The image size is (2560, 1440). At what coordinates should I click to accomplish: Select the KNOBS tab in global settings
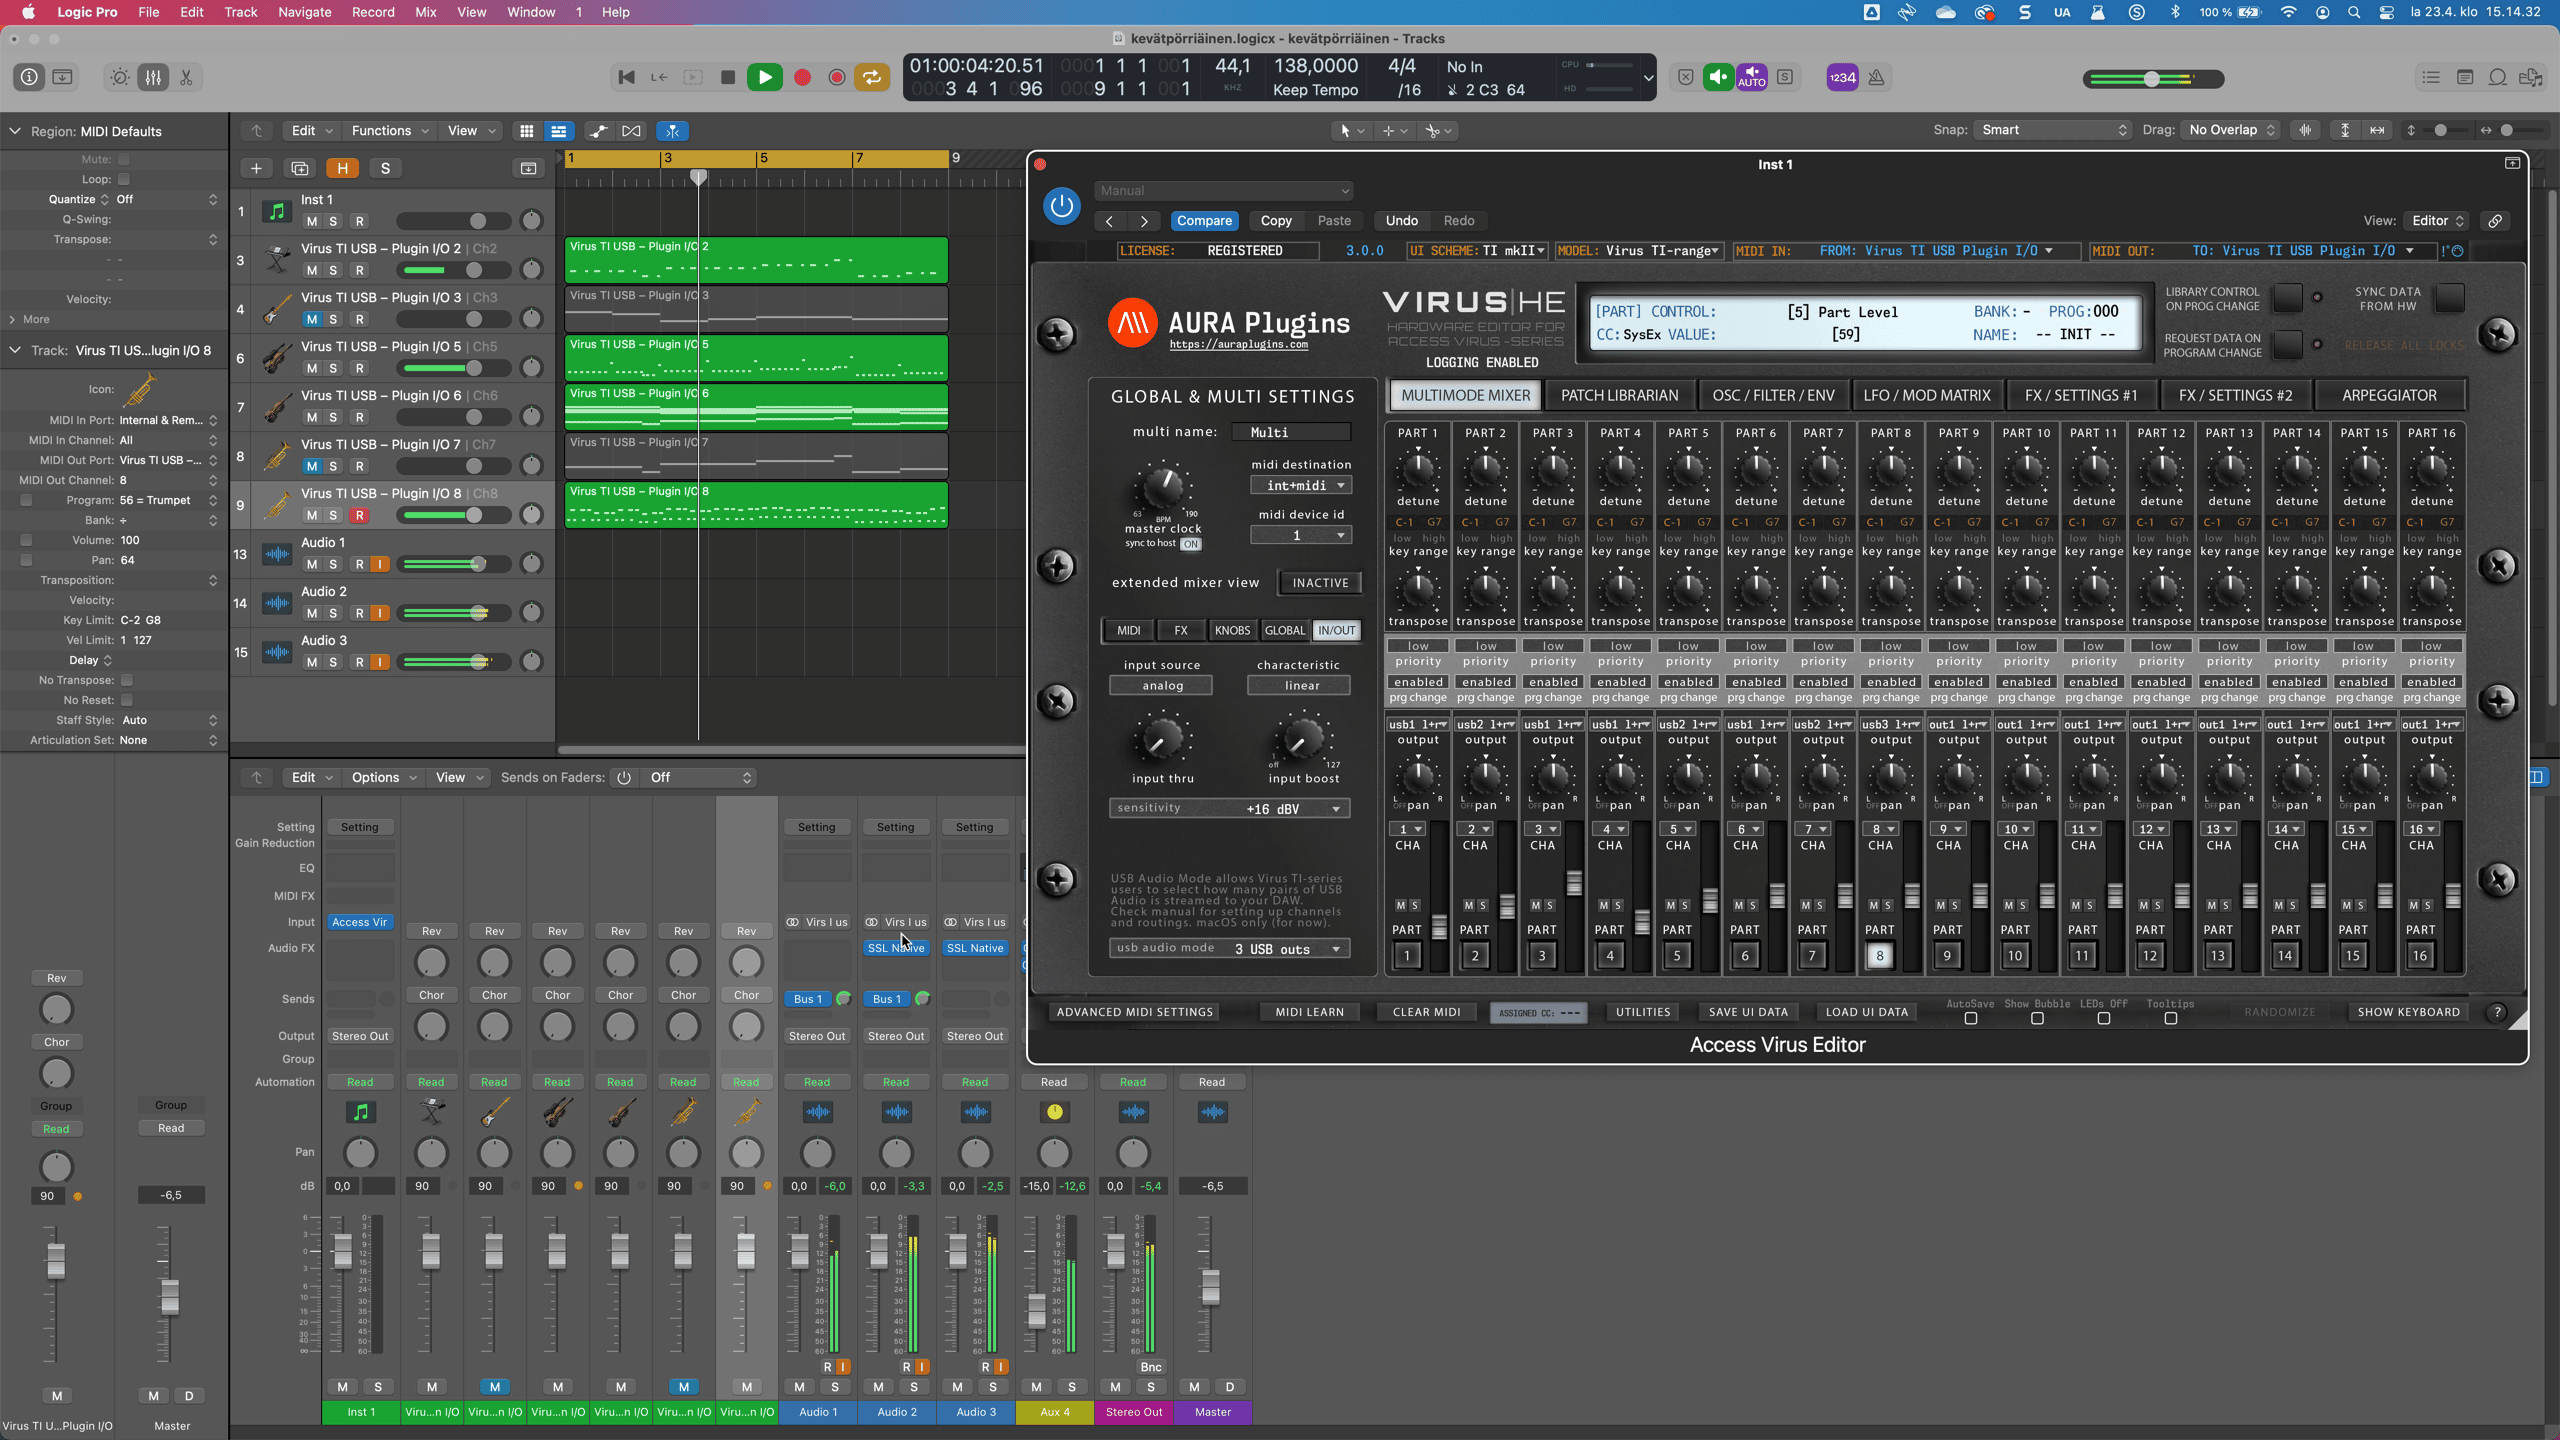coord(1232,630)
